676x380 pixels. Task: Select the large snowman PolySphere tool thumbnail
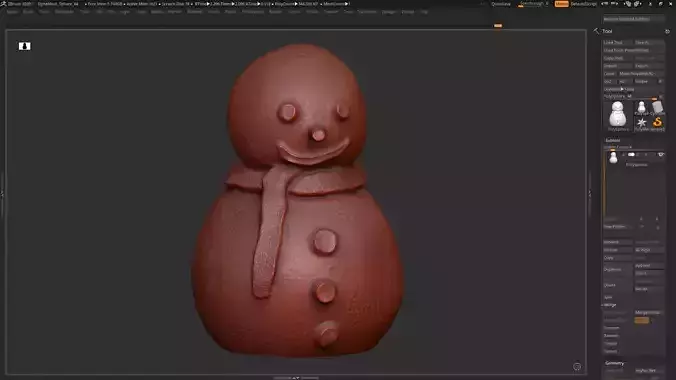[x=617, y=116]
